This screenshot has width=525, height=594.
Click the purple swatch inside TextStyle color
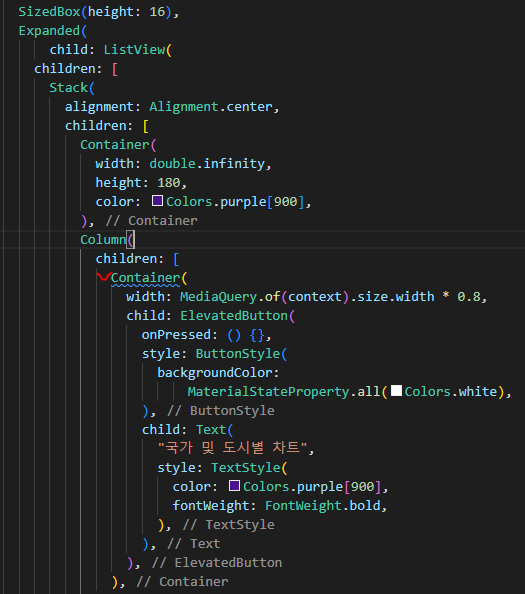pos(234,486)
